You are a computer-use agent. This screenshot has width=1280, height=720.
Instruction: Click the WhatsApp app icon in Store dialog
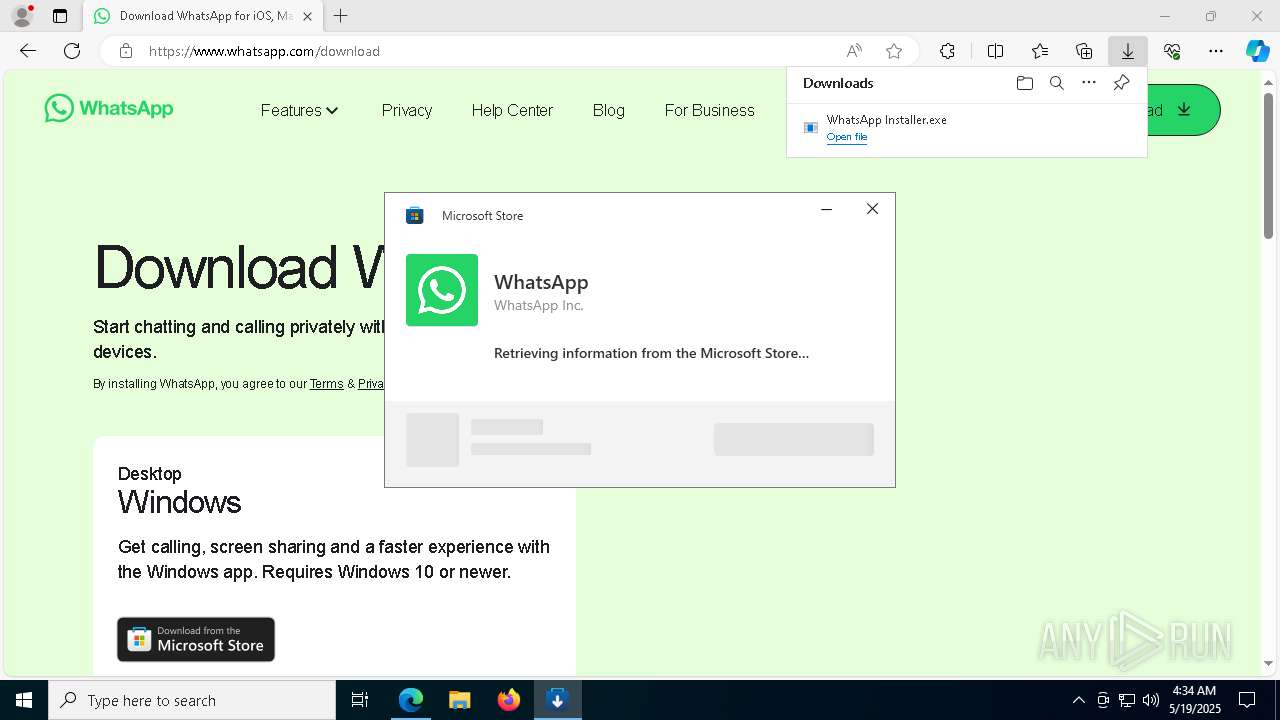(442, 290)
